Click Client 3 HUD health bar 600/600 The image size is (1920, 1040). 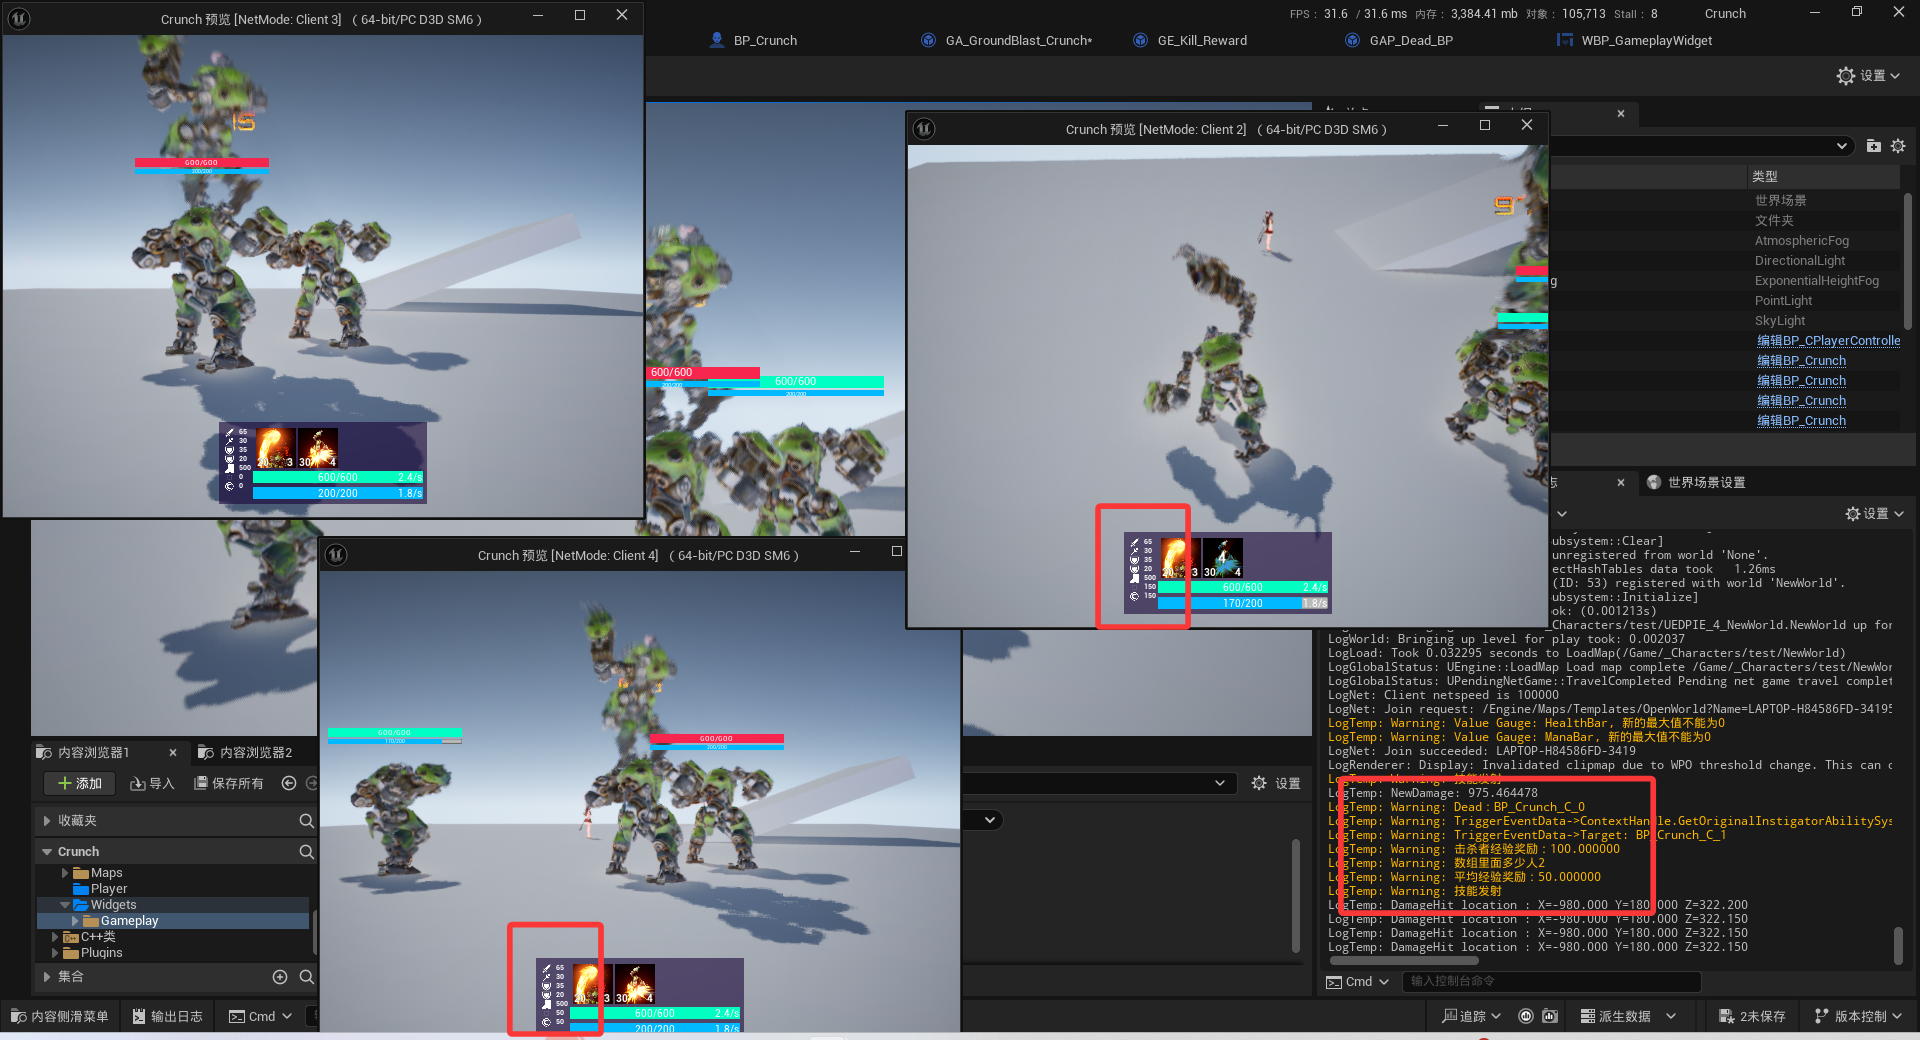click(338, 477)
